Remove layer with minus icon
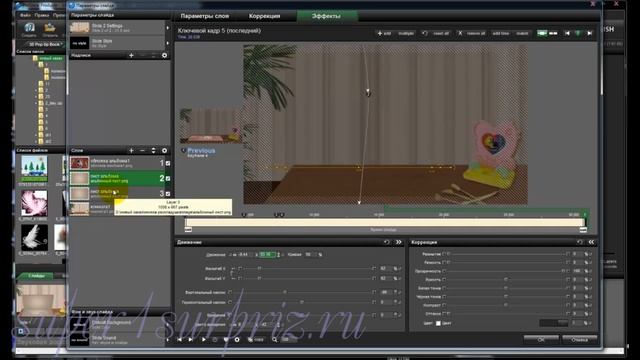This screenshot has height=360, width=640. click(x=142, y=151)
